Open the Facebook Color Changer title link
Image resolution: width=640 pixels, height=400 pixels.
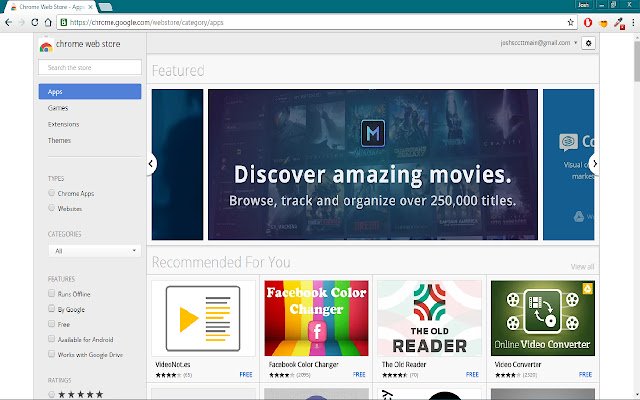point(303,364)
